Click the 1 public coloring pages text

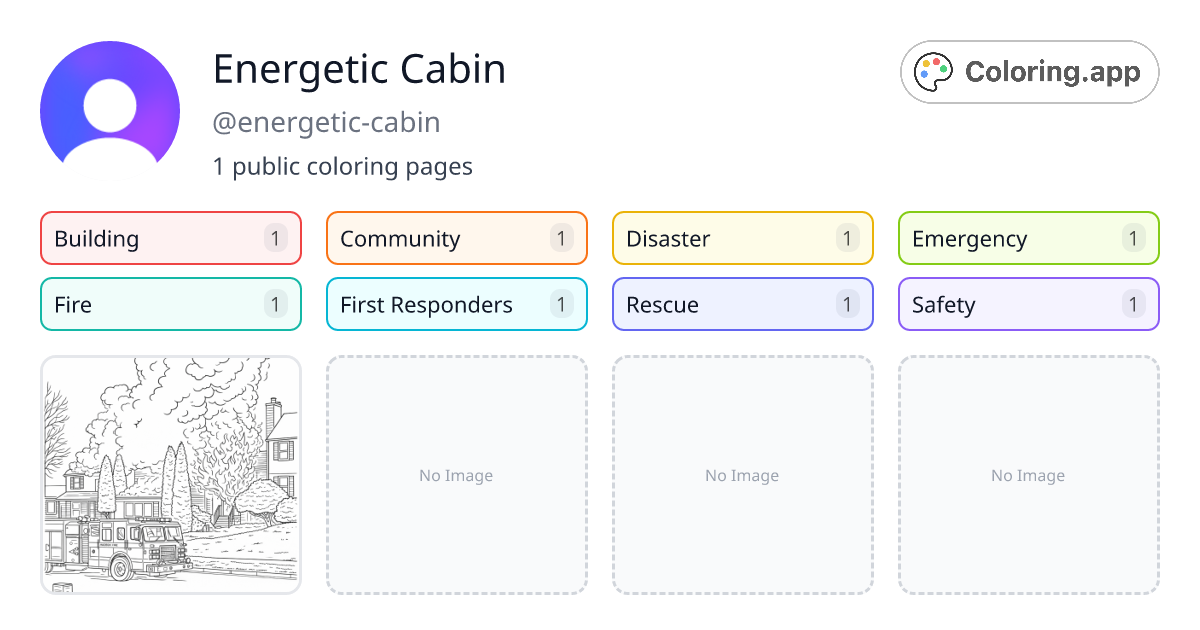pyautogui.click(x=343, y=166)
